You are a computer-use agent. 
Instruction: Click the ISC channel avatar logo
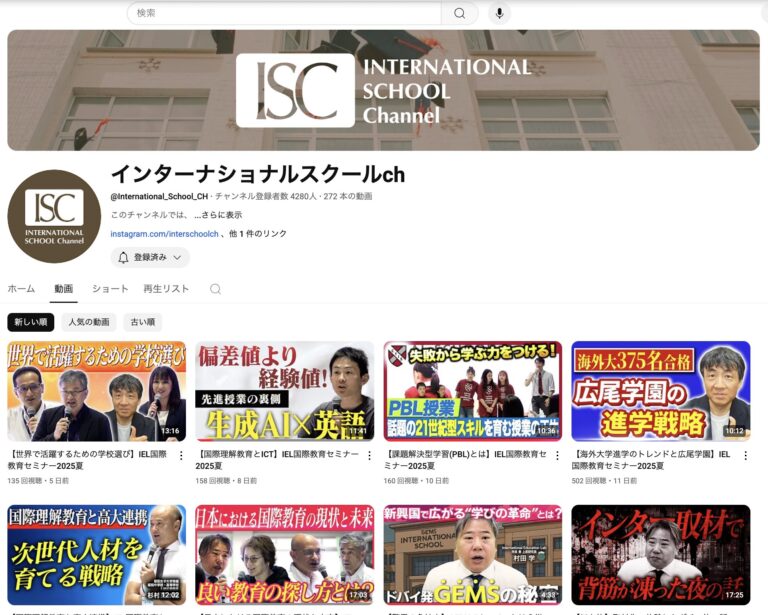(x=54, y=216)
